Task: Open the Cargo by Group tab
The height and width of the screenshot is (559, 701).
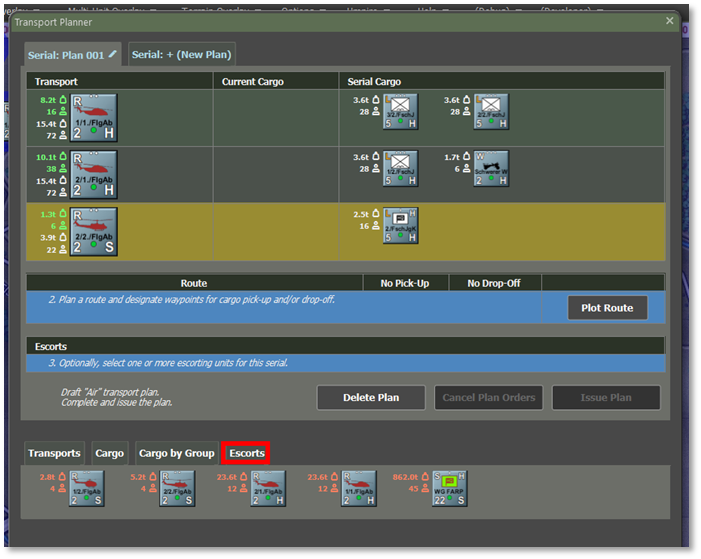Action: (176, 453)
